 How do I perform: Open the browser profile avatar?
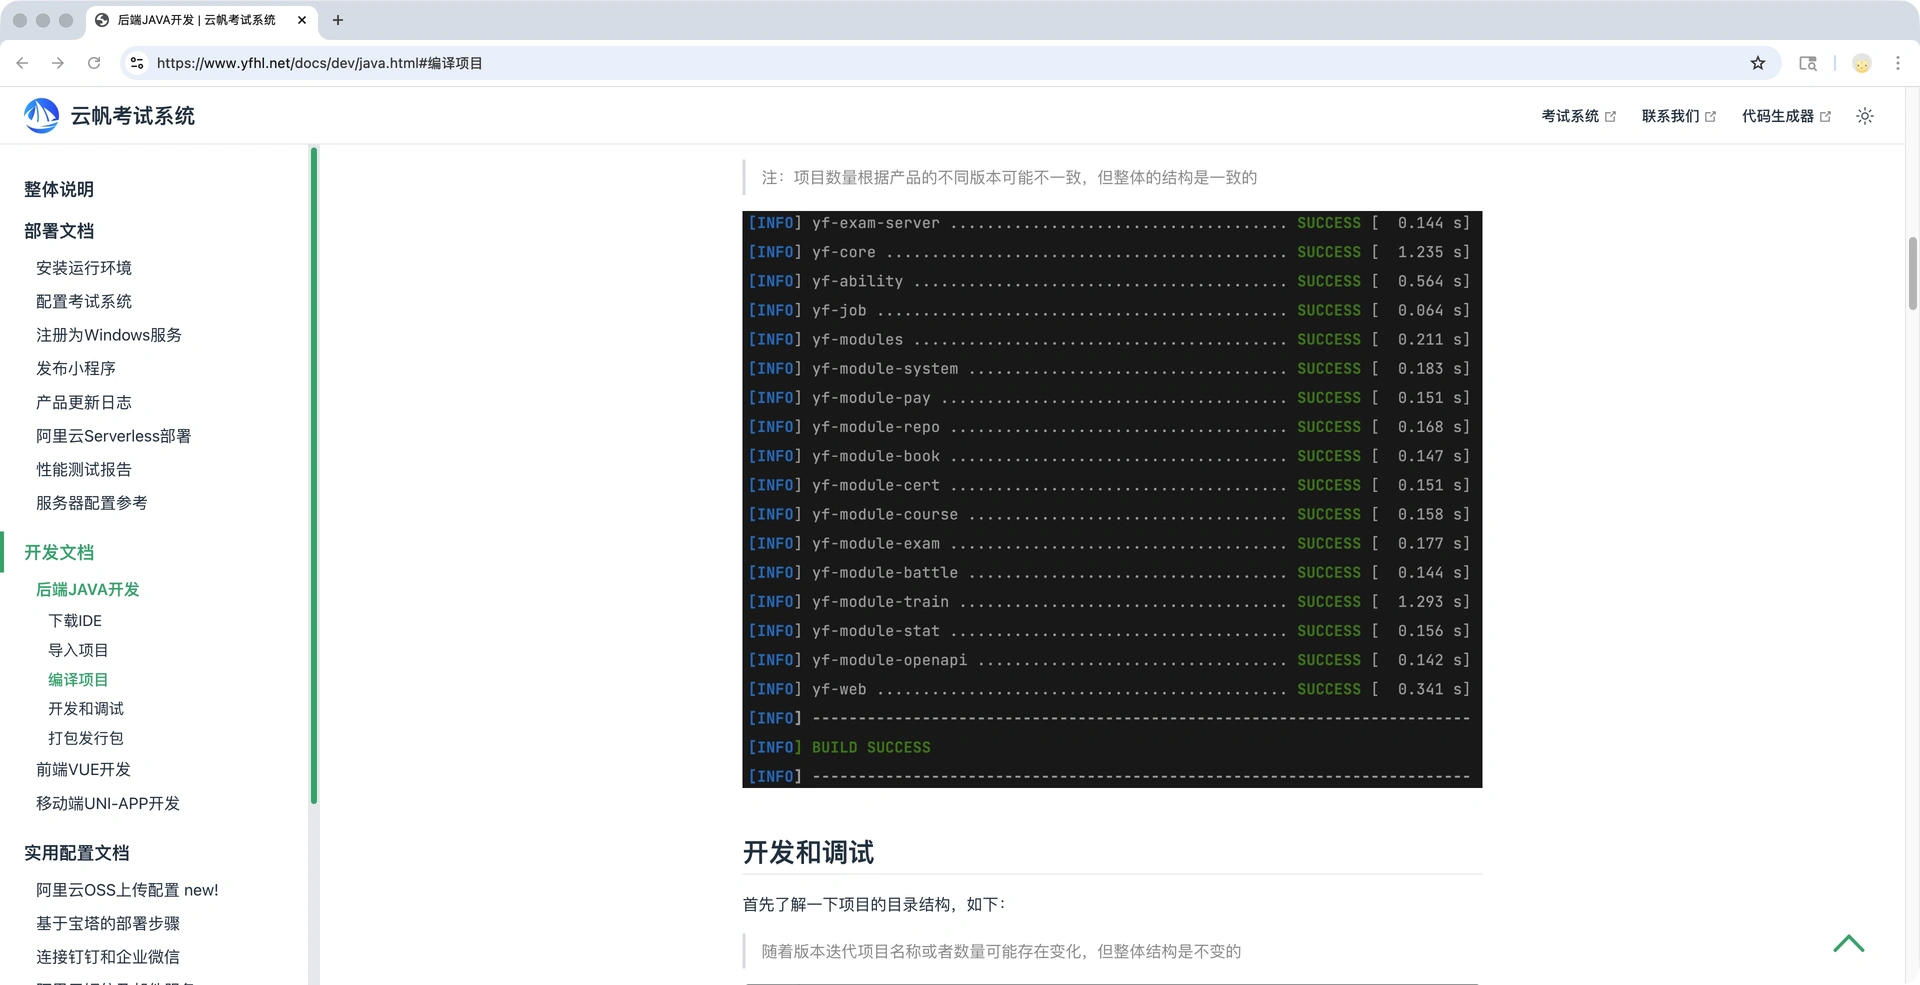(x=1862, y=63)
